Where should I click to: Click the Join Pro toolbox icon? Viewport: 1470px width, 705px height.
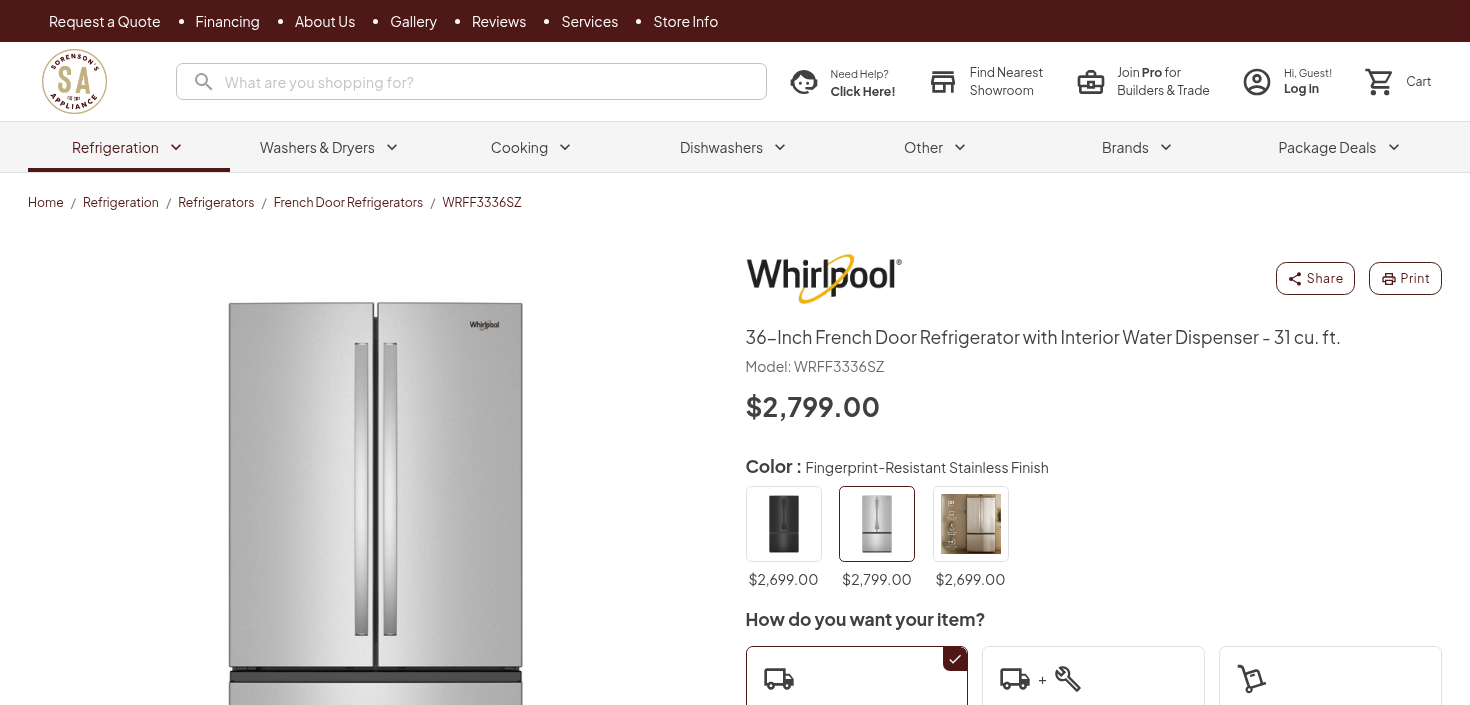[1091, 82]
